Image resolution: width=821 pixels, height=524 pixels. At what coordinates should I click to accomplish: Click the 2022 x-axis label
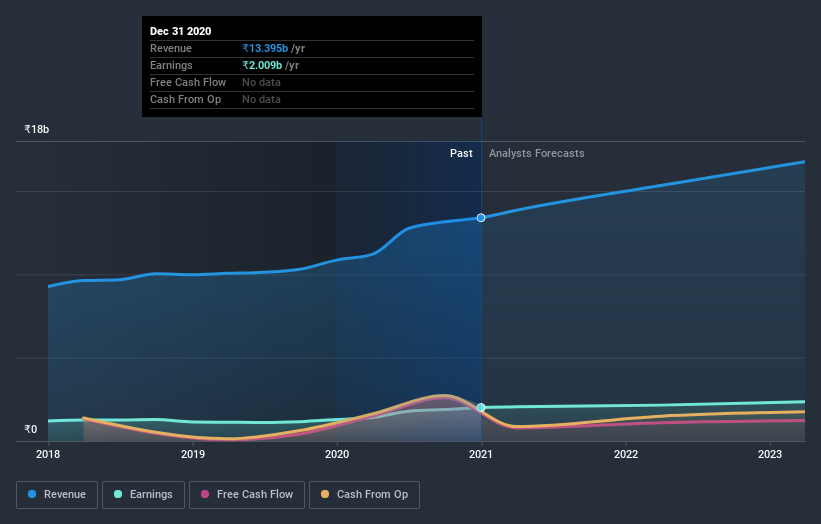[626, 454]
